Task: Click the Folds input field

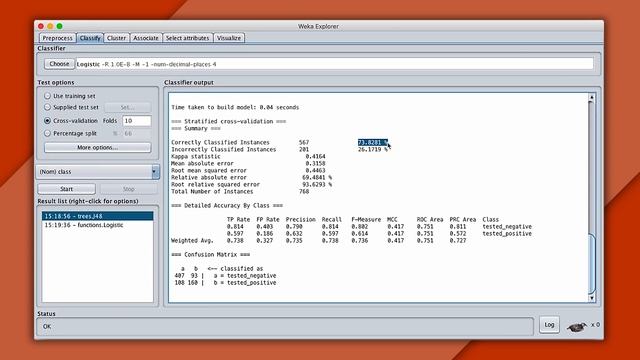Action: coord(137,121)
